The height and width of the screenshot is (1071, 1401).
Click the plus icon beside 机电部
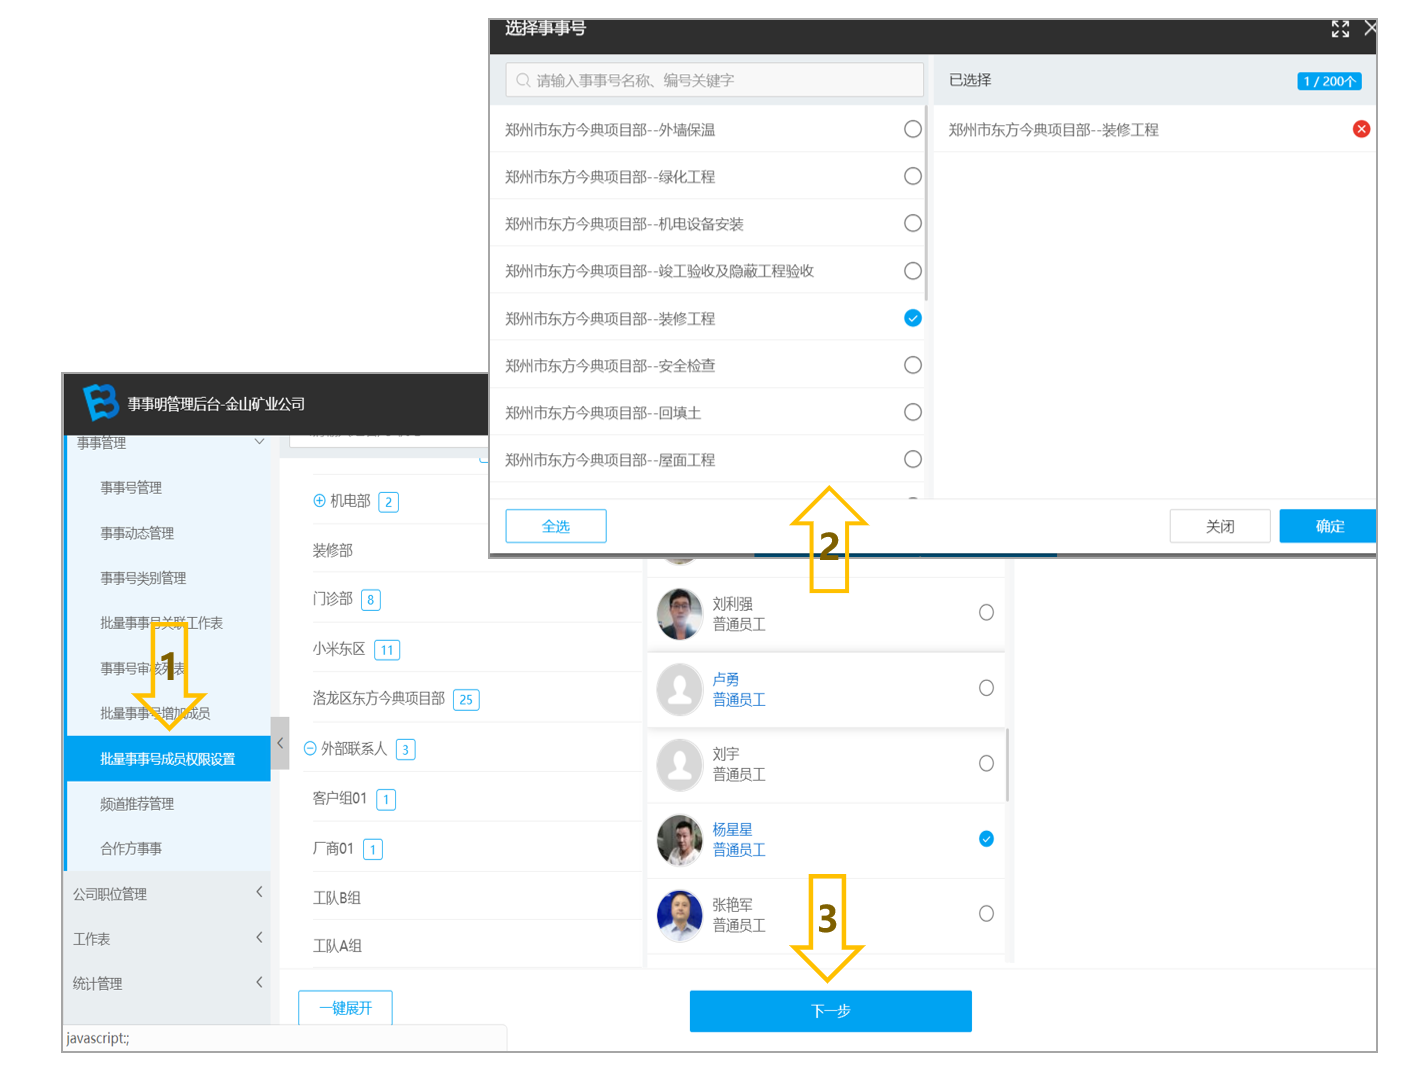click(x=319, y=501)
